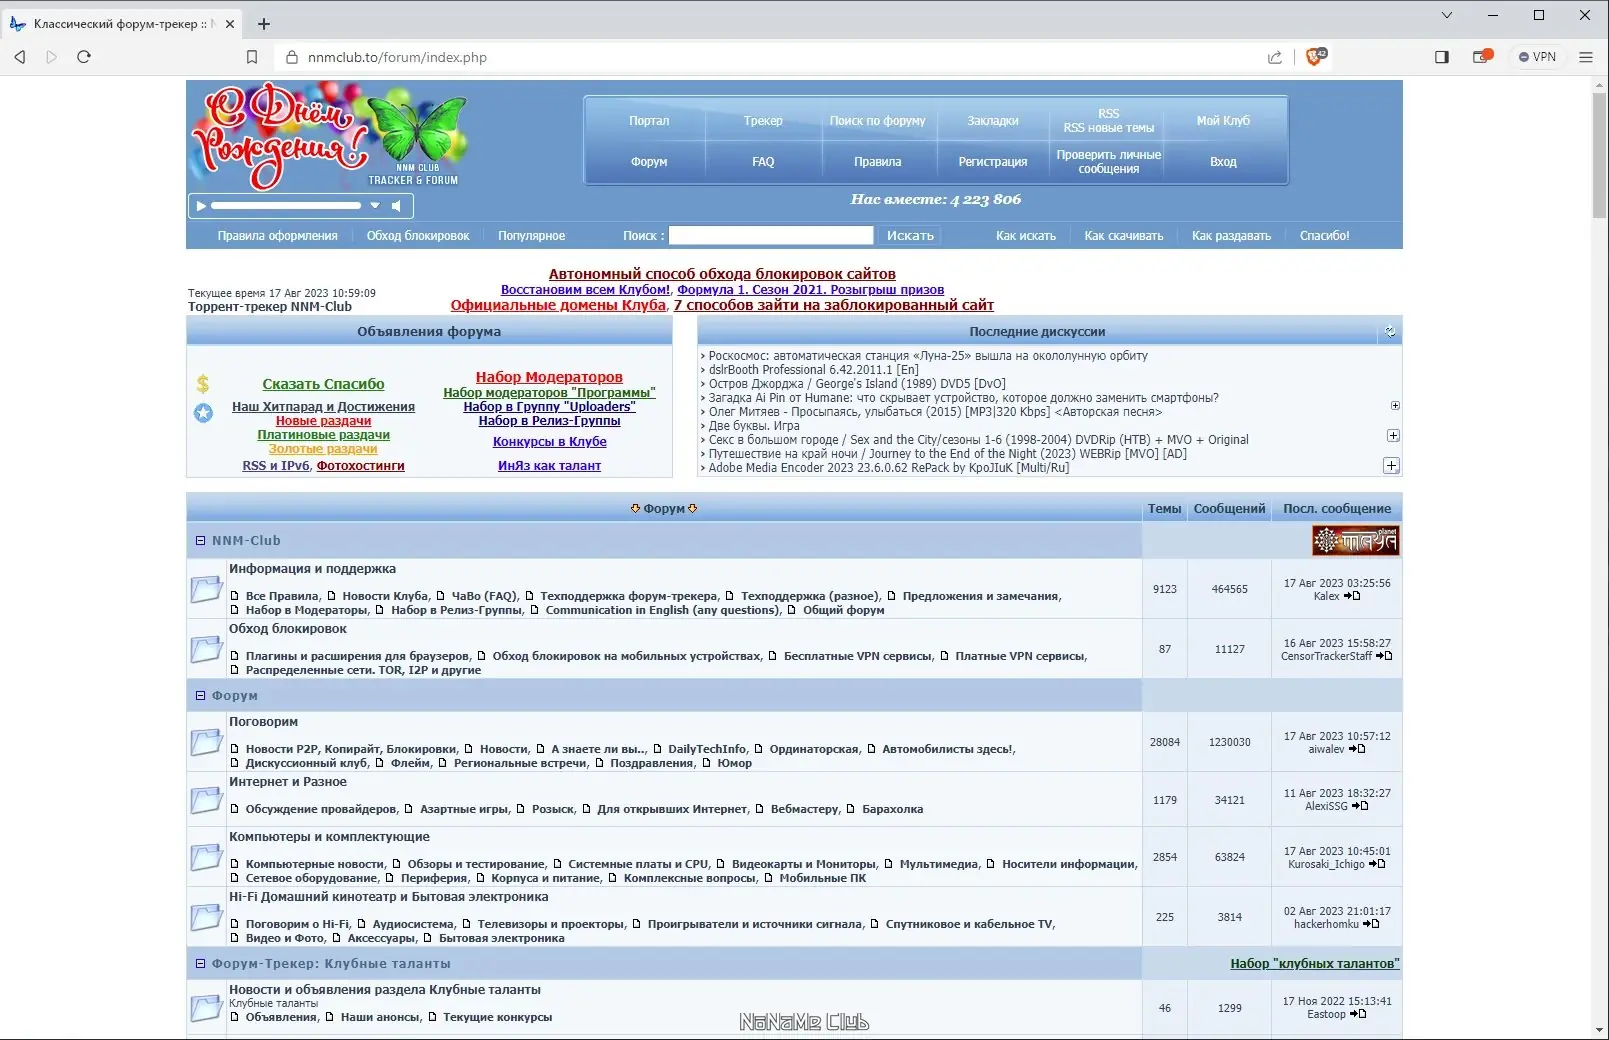Click the Planet banner image

click(1356, 541)
